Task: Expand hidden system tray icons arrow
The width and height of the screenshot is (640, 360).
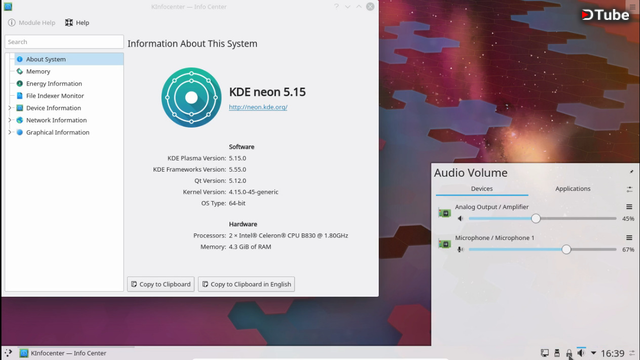Action: tap(593, 353)
